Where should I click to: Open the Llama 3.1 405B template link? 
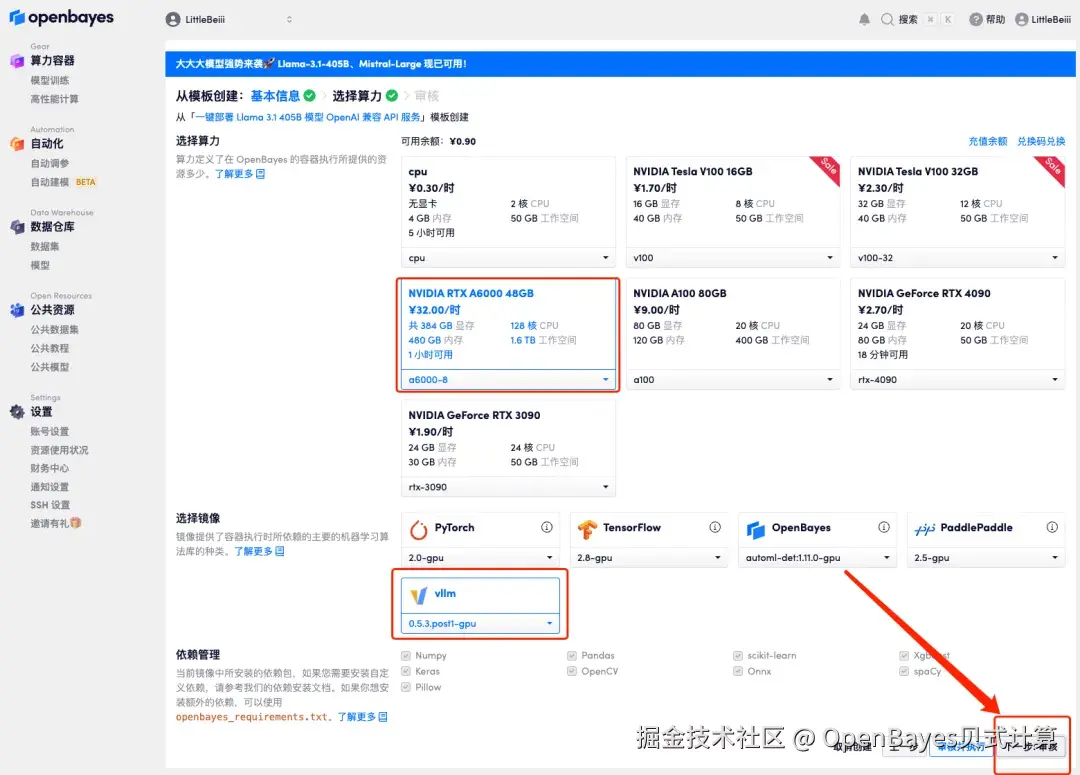pos(307,117)
